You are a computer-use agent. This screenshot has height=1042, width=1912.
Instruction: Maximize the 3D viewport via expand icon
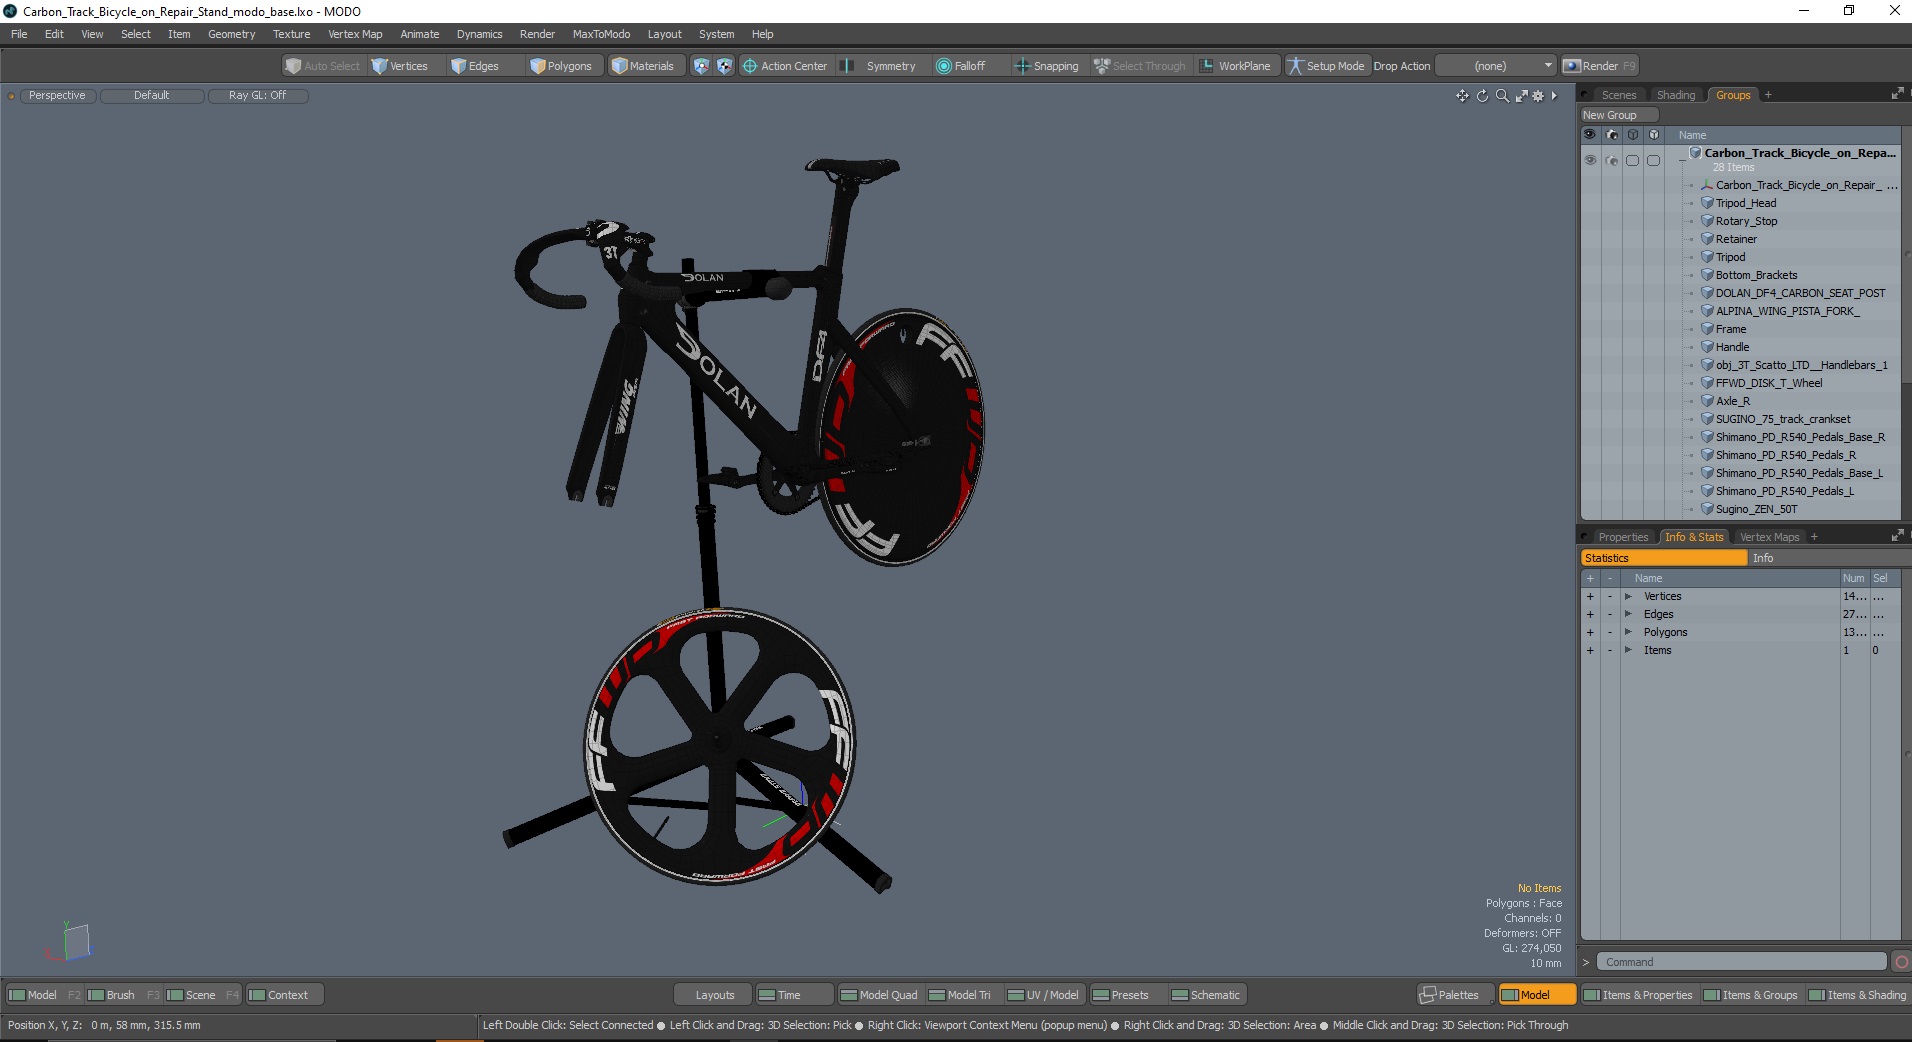[1521, 96]
